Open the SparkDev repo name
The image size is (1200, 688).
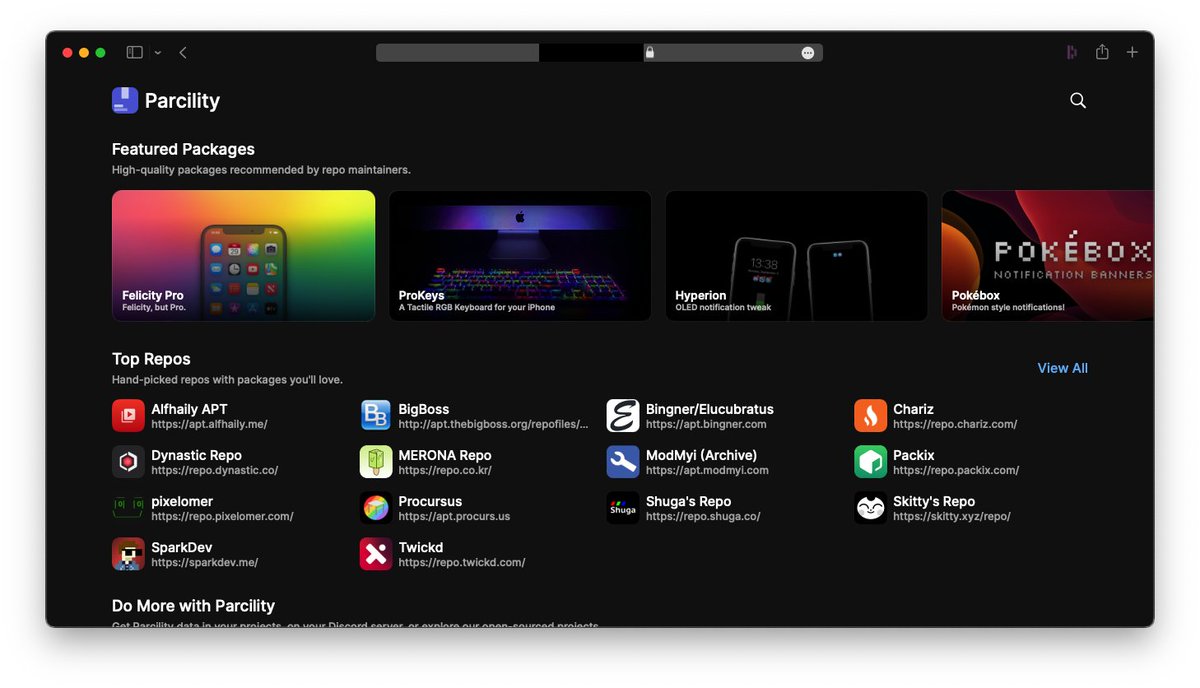(181, 547)
